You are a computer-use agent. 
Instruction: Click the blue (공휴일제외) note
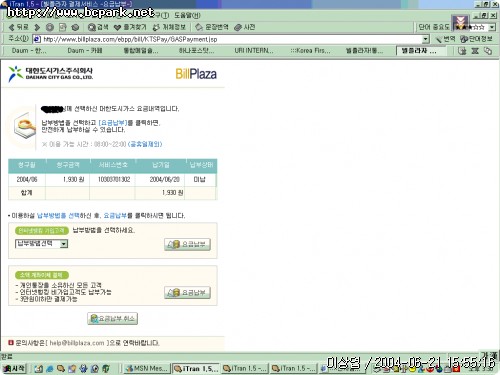(145, 144)
